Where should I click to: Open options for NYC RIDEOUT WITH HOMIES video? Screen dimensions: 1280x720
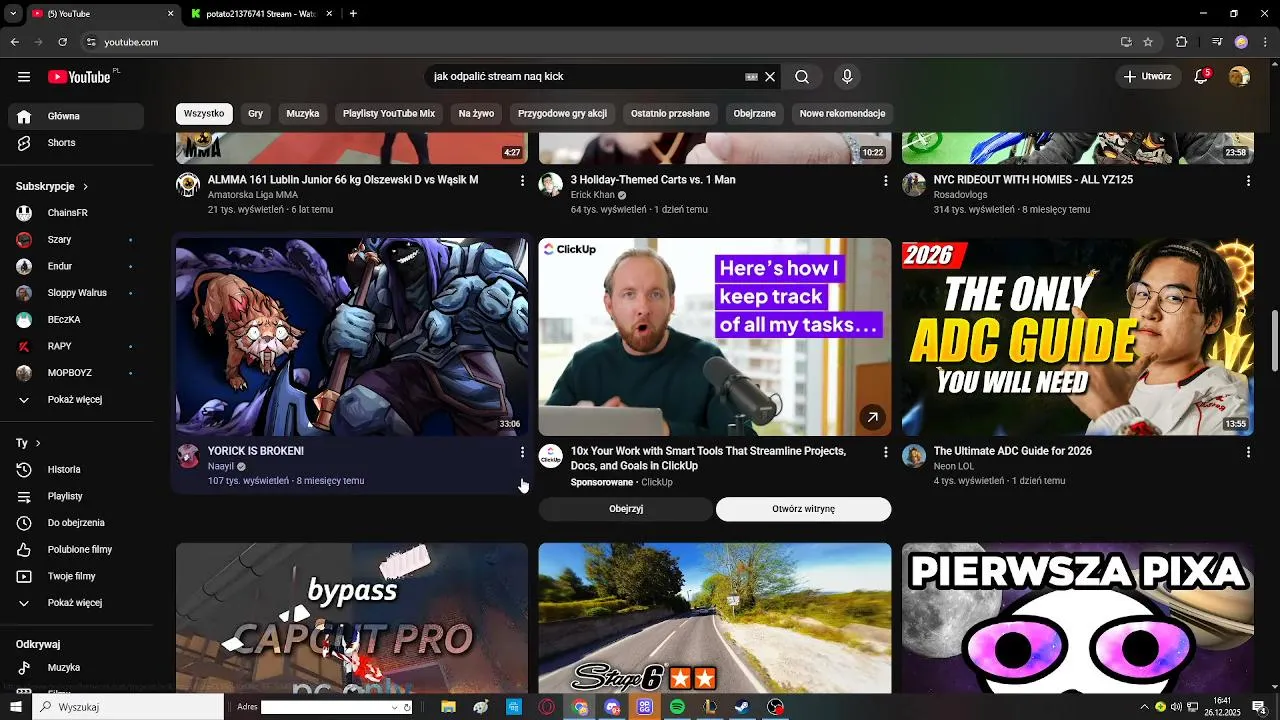tap(1248, 181)
